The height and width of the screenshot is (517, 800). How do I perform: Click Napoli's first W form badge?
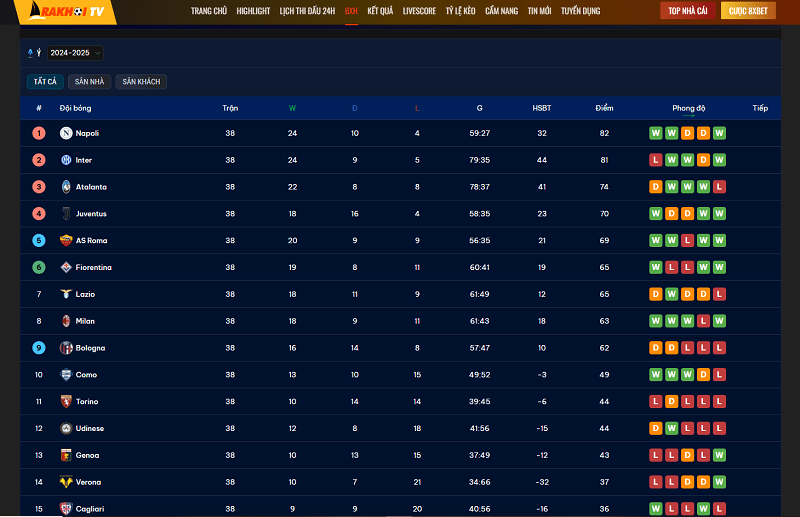click(x=656, y=133)
